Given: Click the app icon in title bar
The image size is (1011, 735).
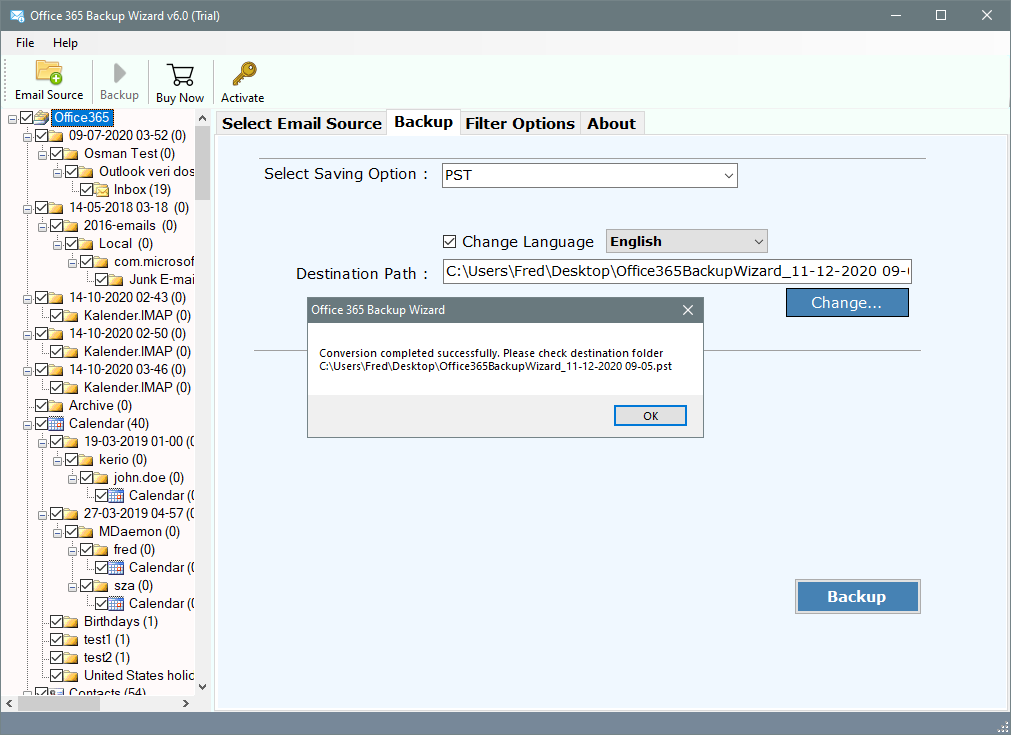Looking at the screenshot, I should (x=17, y=15).
